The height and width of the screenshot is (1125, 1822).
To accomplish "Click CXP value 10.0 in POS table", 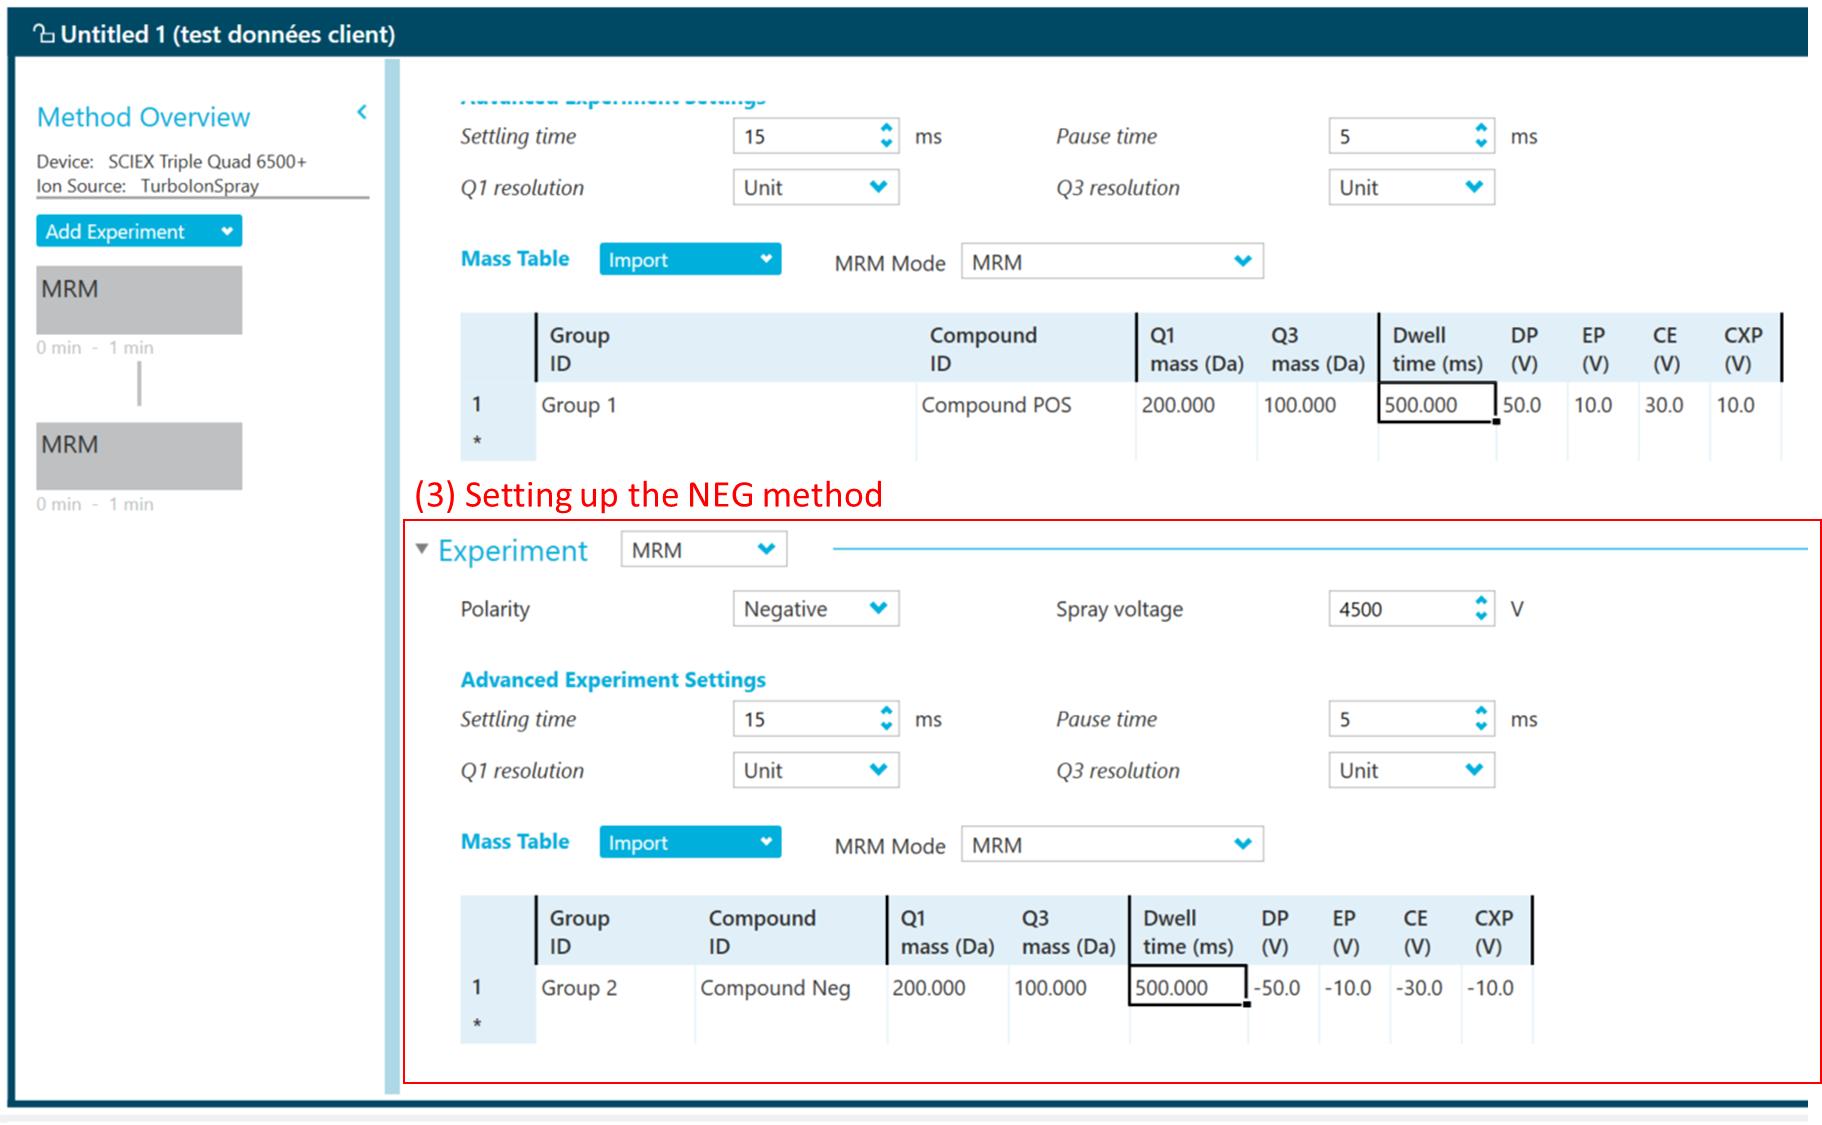I will point(1745,405).
